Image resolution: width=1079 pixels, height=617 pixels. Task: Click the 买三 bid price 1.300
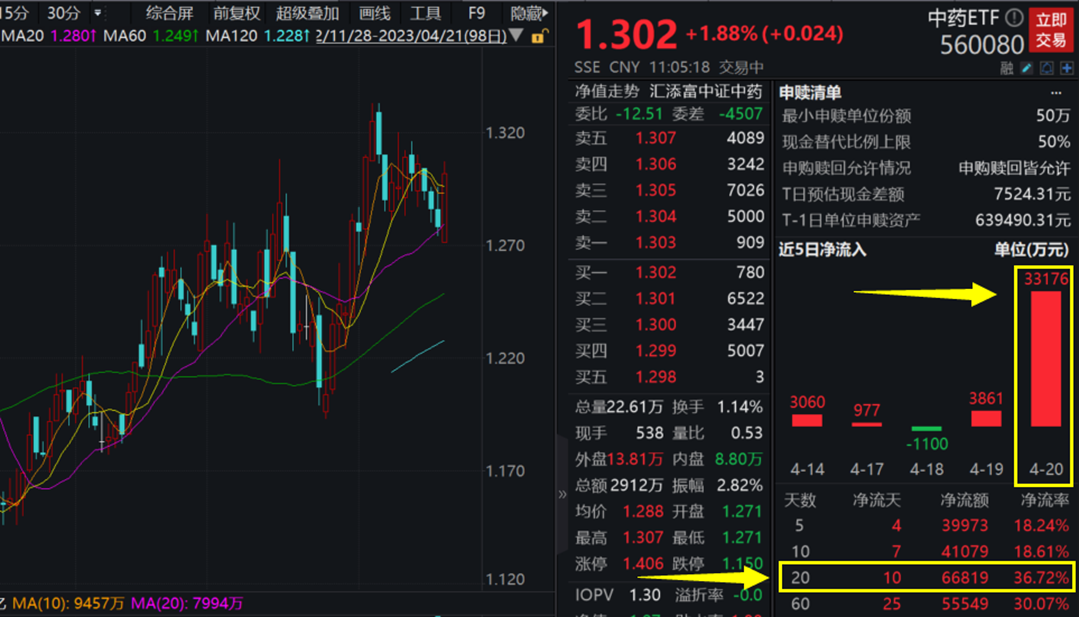tap(655, 325)
